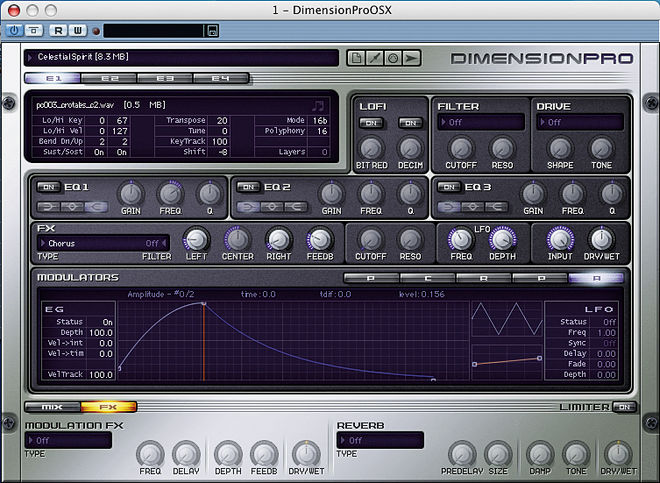Select modulator C (cutoff) tab
Image resolution: width=660 pixels, height=483 pixels.
pos(427,278)
